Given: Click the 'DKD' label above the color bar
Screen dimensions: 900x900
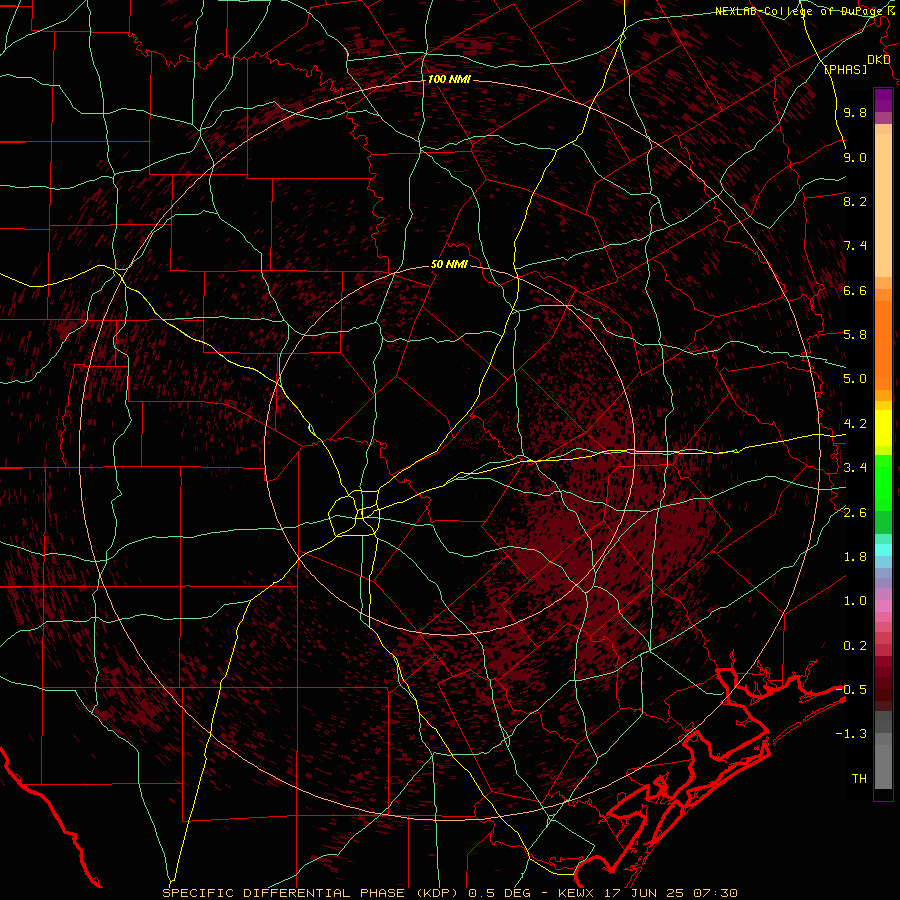Looking at the screenshot, I should (x=878, y=60).
